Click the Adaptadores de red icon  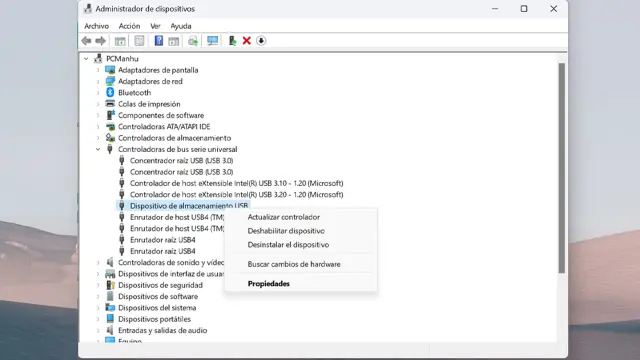click(110, 81)
